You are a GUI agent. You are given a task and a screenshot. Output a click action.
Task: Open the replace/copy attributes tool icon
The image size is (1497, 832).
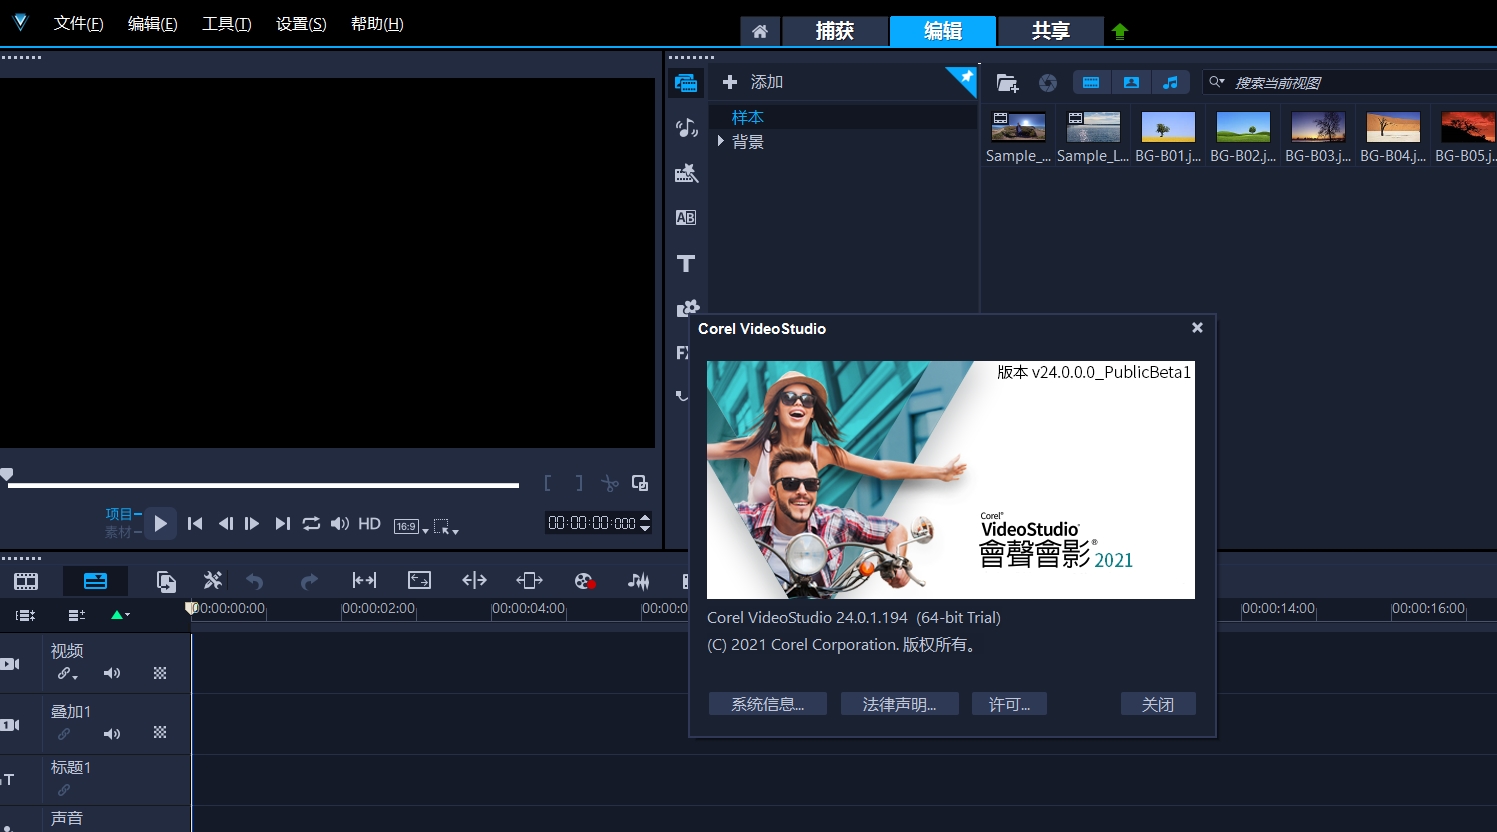[166, 581]
